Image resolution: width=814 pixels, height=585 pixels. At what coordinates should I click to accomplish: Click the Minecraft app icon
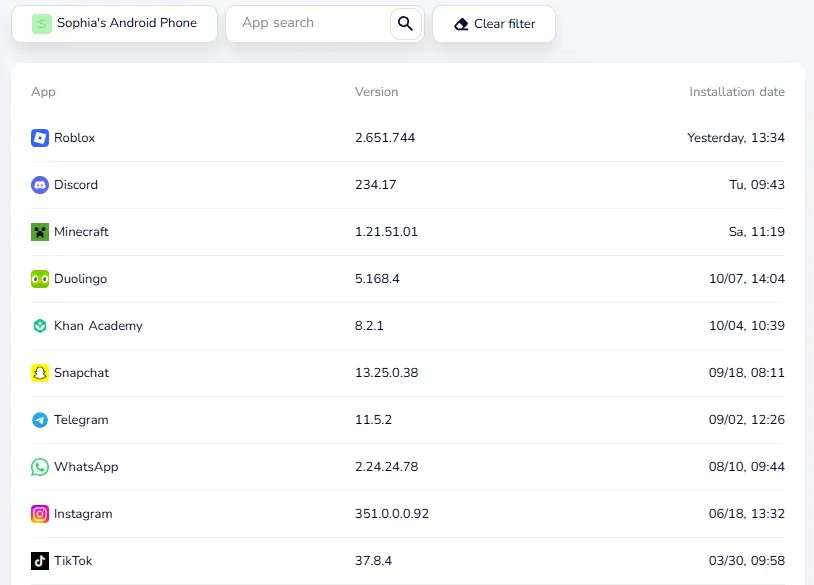coord(40,232)
